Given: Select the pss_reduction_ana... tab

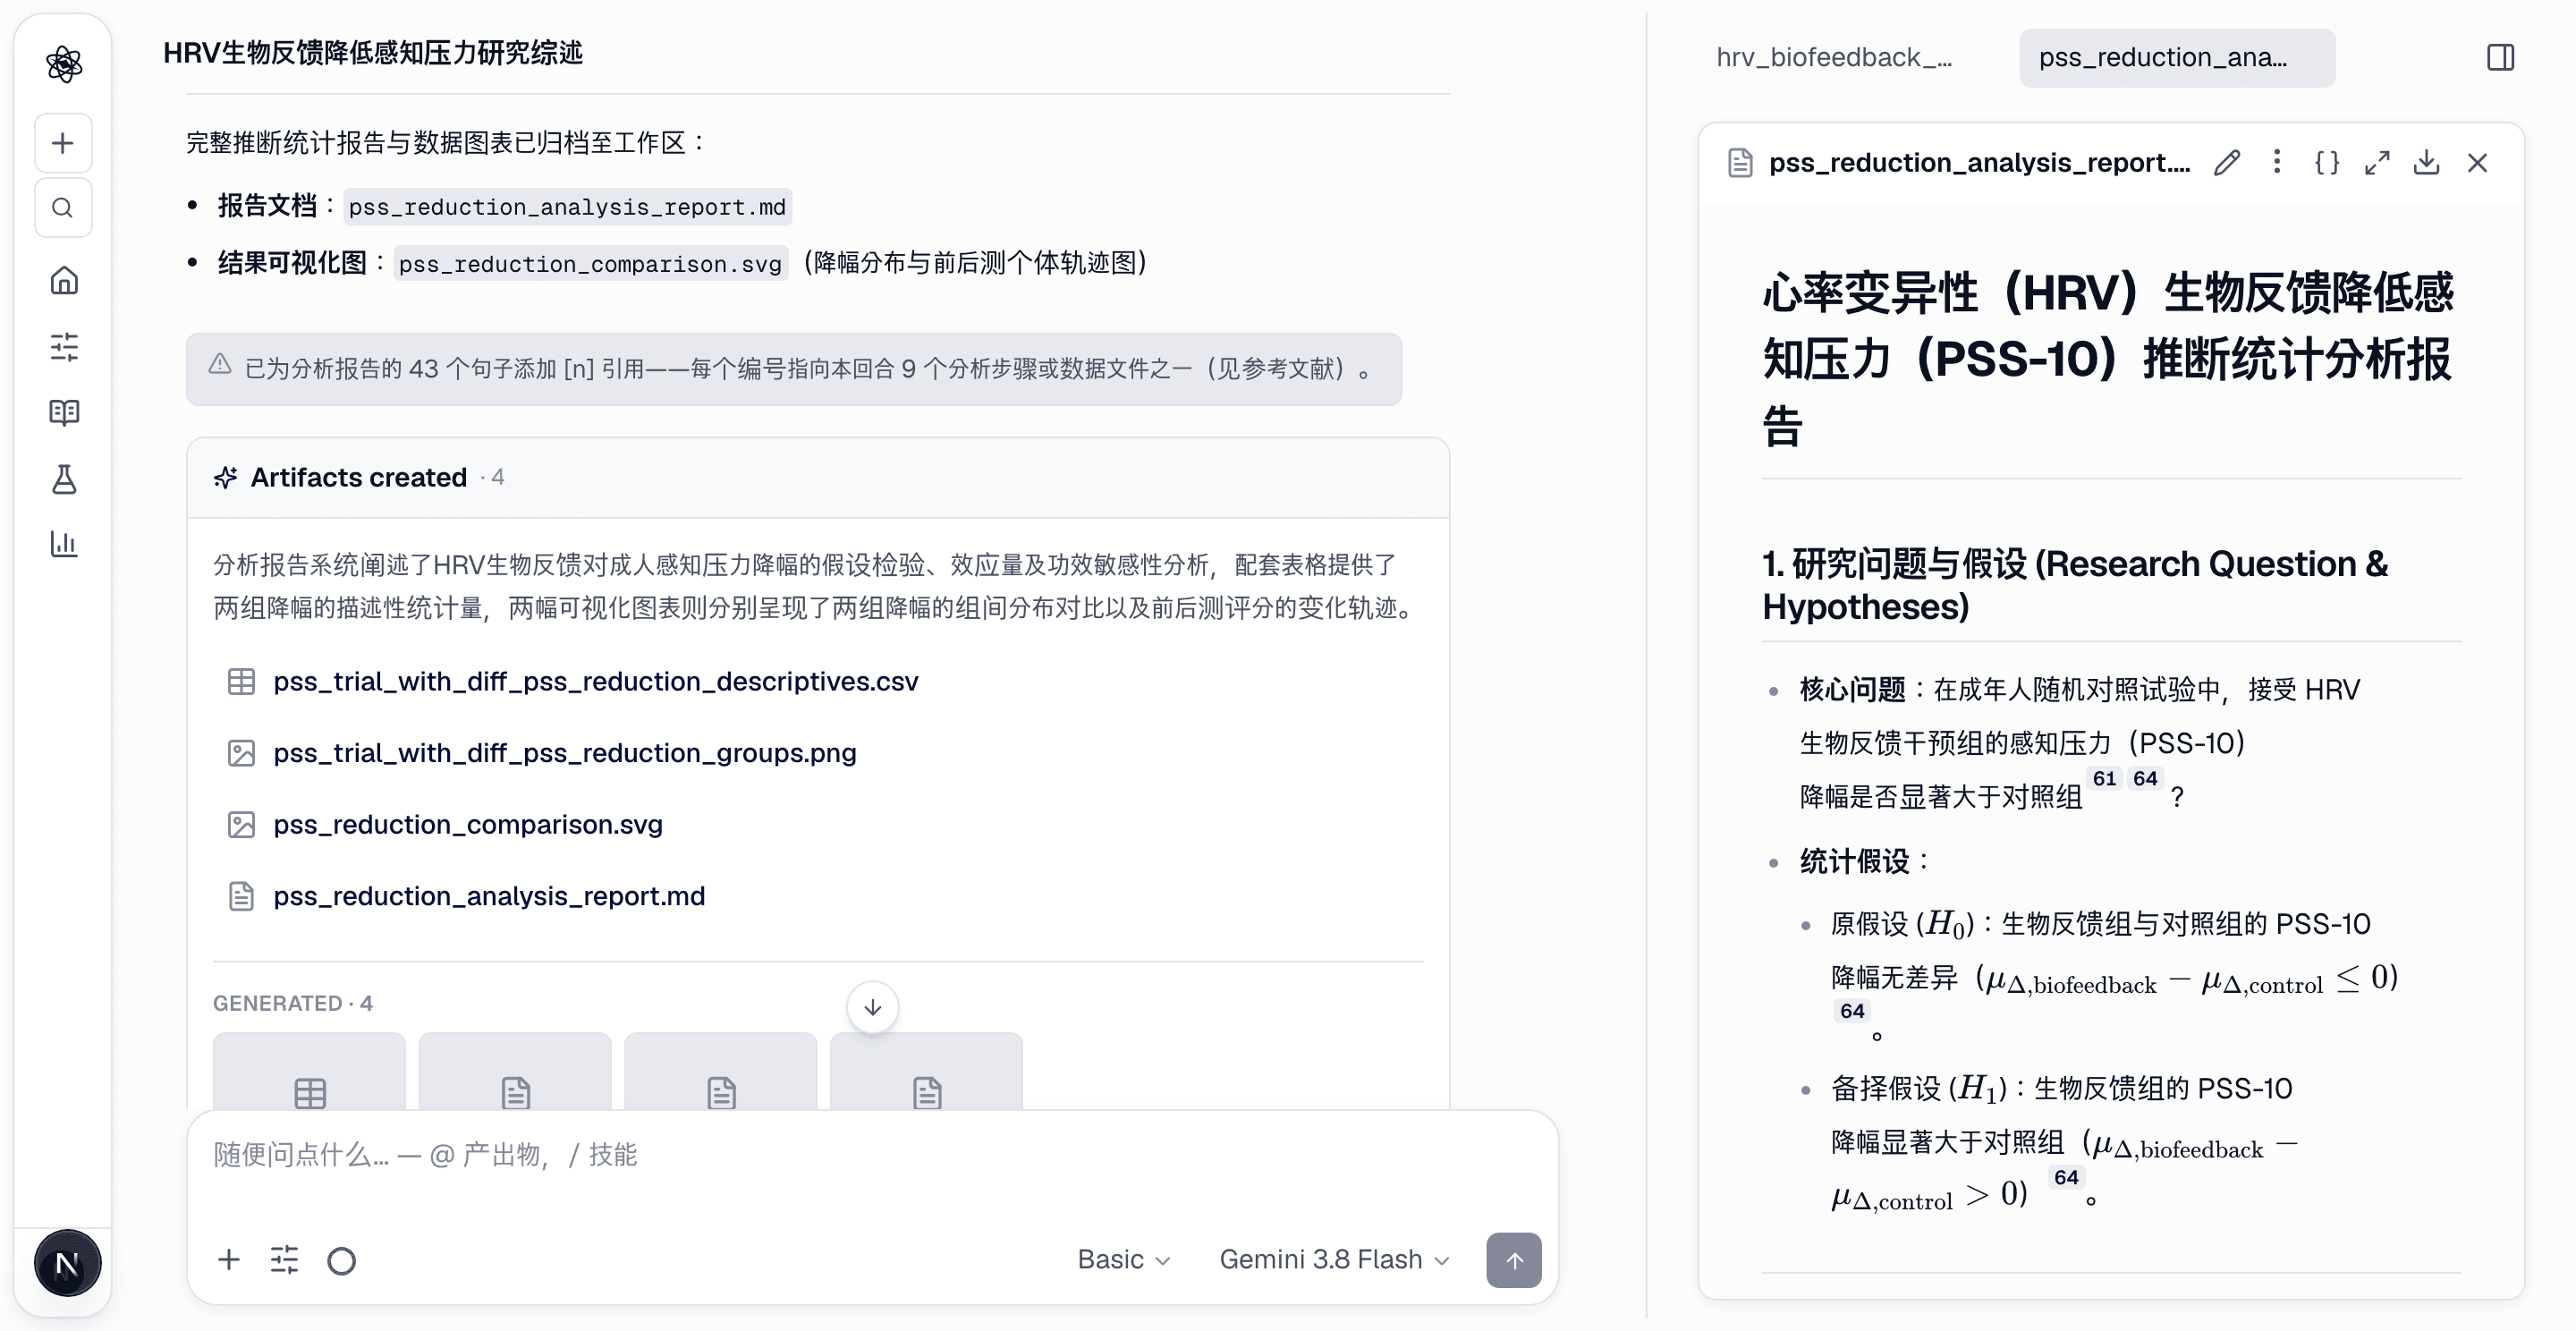Looking at the screenshot, I should coord(2177,57).
